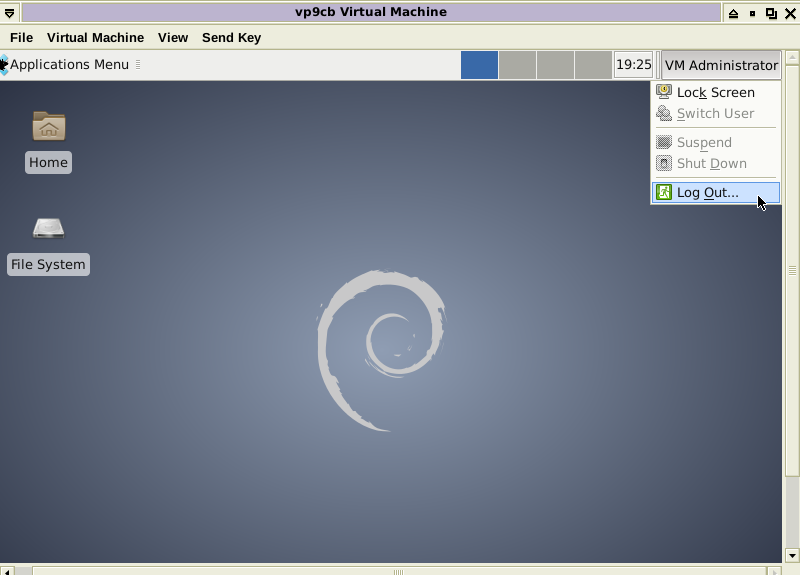
Task: Collapse the VM Administrator user menu
Action: (720, 65)
